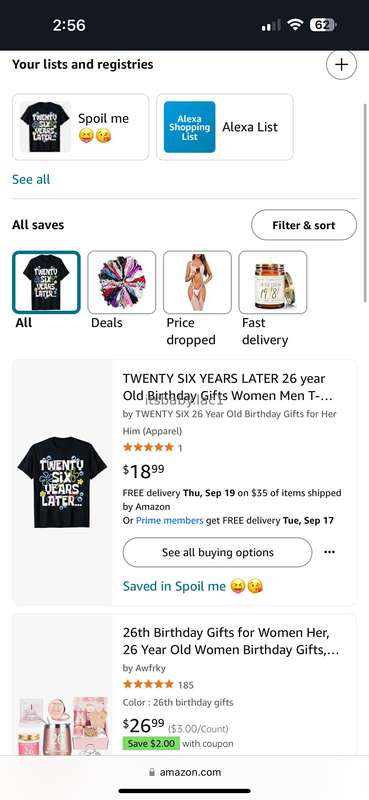Screen dimensions: 369x800
Task: Select the All saves filter
Action: [46, 291]
